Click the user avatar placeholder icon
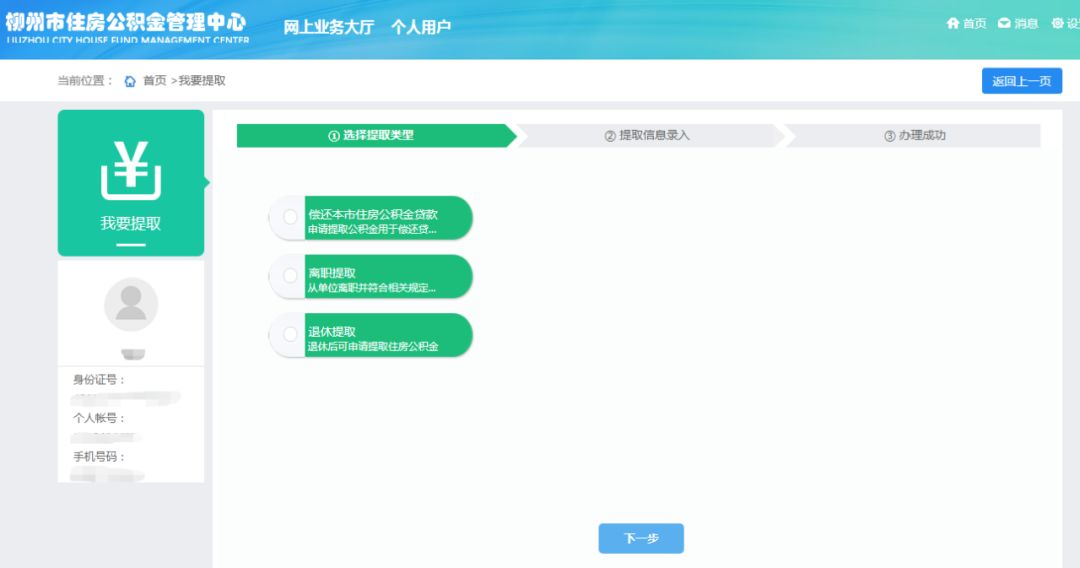This screenshot has width=1080, height=568. click(131, 304)
